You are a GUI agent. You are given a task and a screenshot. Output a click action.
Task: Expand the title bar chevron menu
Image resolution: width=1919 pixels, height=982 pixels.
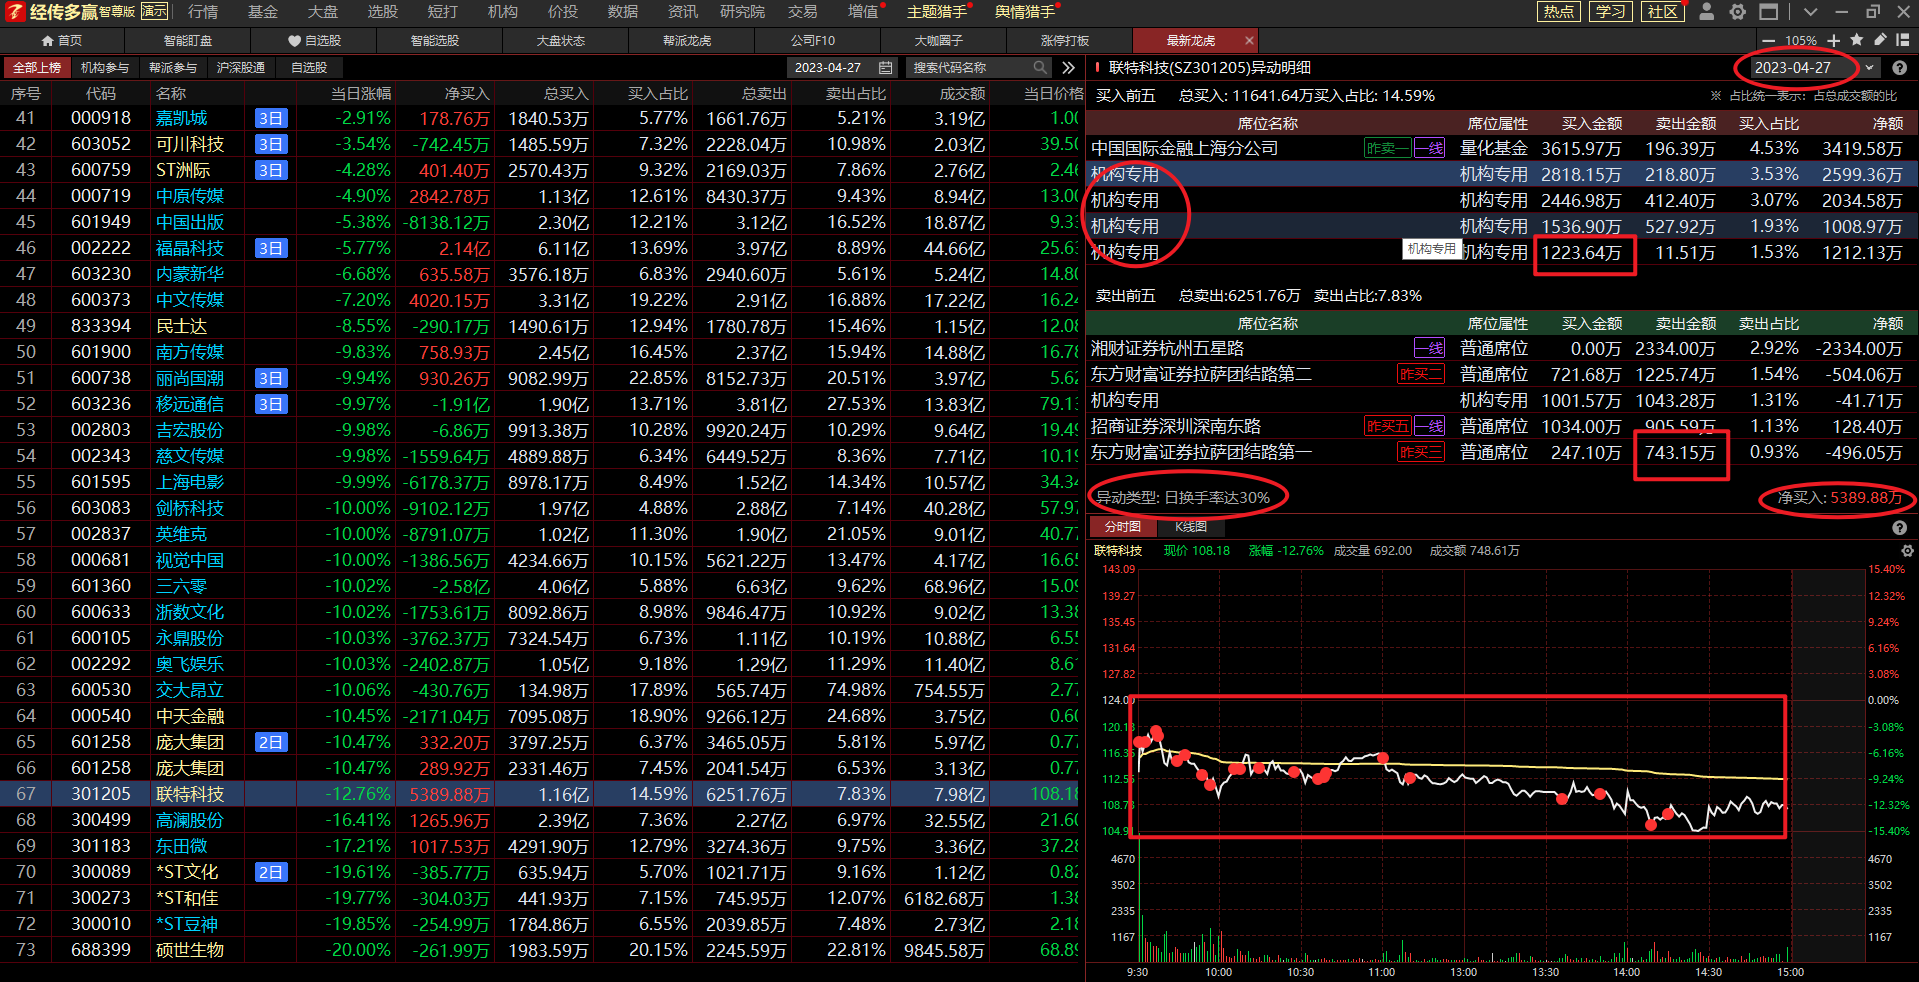point(1811,12)
